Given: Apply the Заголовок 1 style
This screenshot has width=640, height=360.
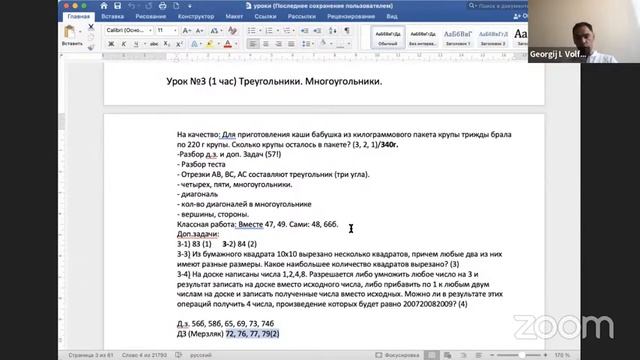Looking at the screenshot, I should [x=458, y=38].
